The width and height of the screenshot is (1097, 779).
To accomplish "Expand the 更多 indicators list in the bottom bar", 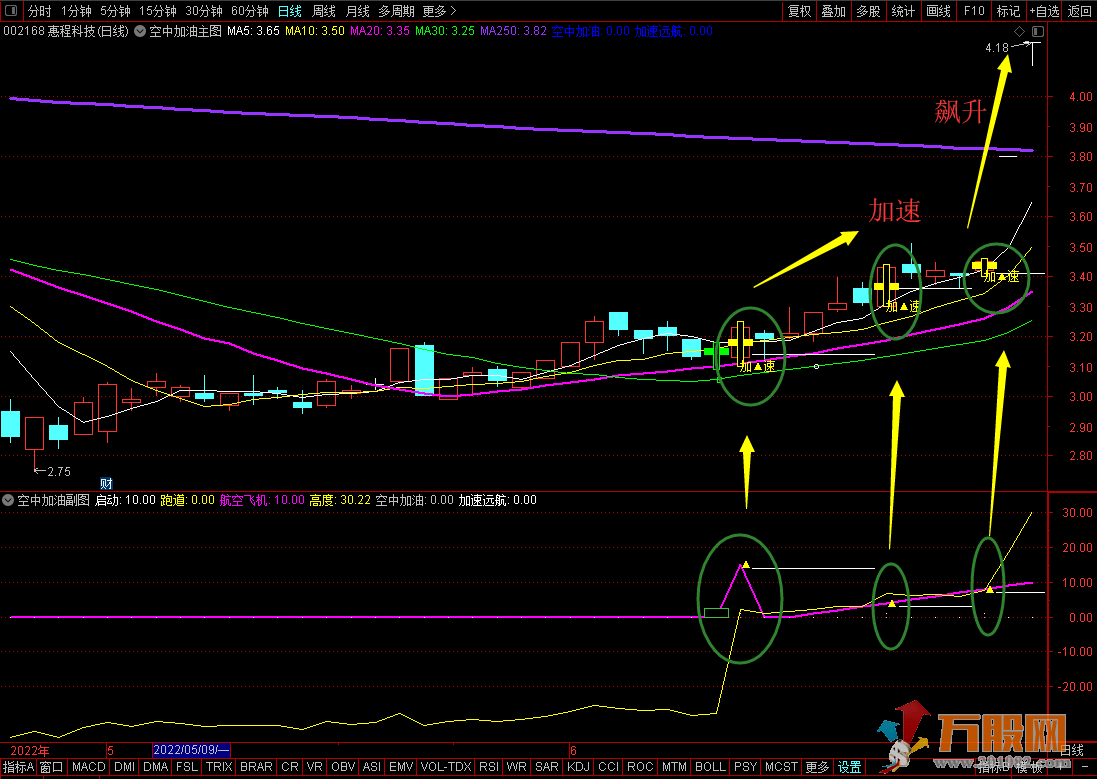I will point(817,767).
